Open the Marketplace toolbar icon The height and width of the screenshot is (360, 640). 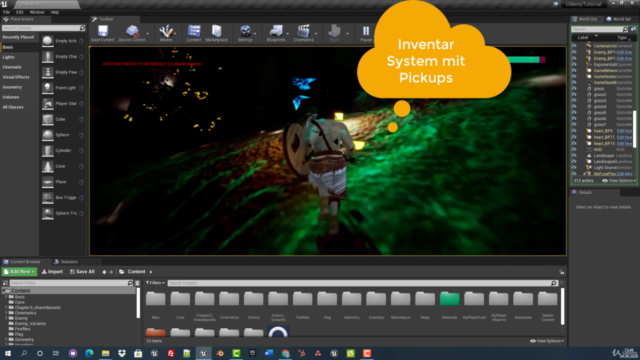[x=217, y=31]
